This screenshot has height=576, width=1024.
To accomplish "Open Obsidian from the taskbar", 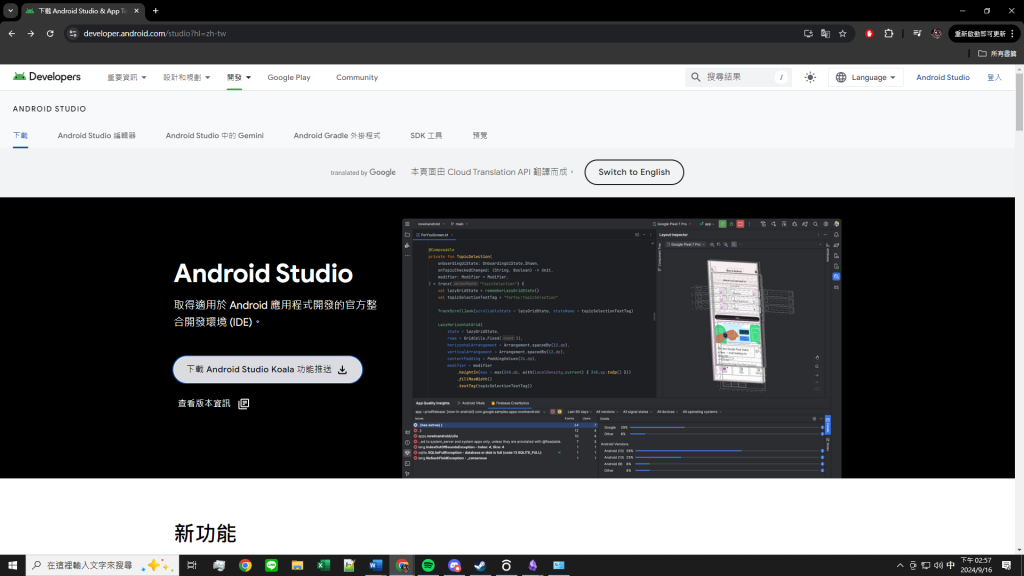I will coord(532,566).
